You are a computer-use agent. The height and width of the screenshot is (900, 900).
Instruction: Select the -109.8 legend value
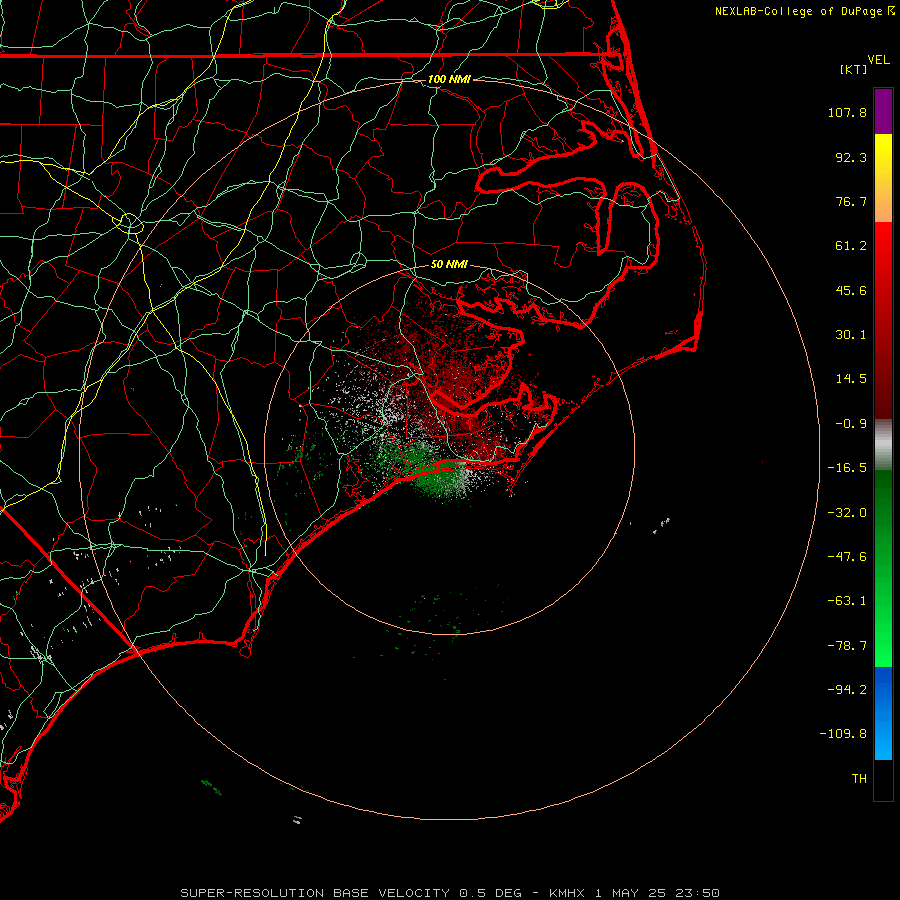coord(843,734)
